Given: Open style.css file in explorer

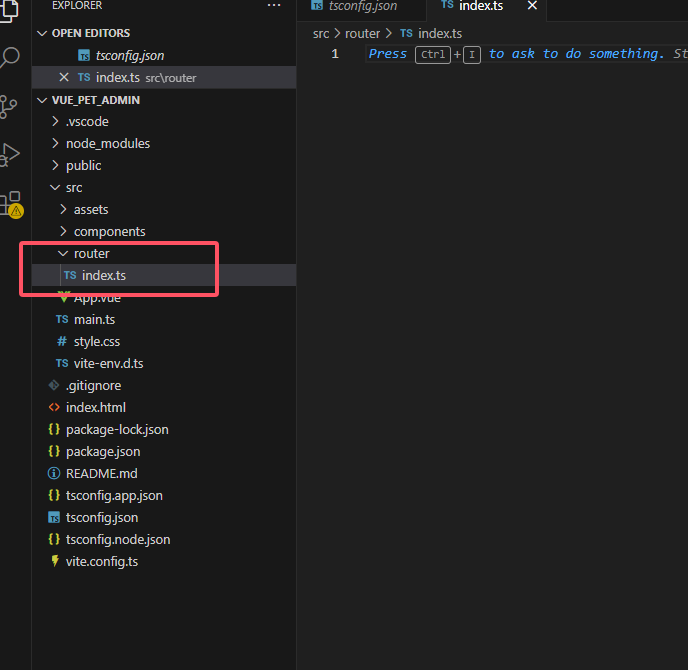Looking at the screenshot, I should click(x=164, y=341).
